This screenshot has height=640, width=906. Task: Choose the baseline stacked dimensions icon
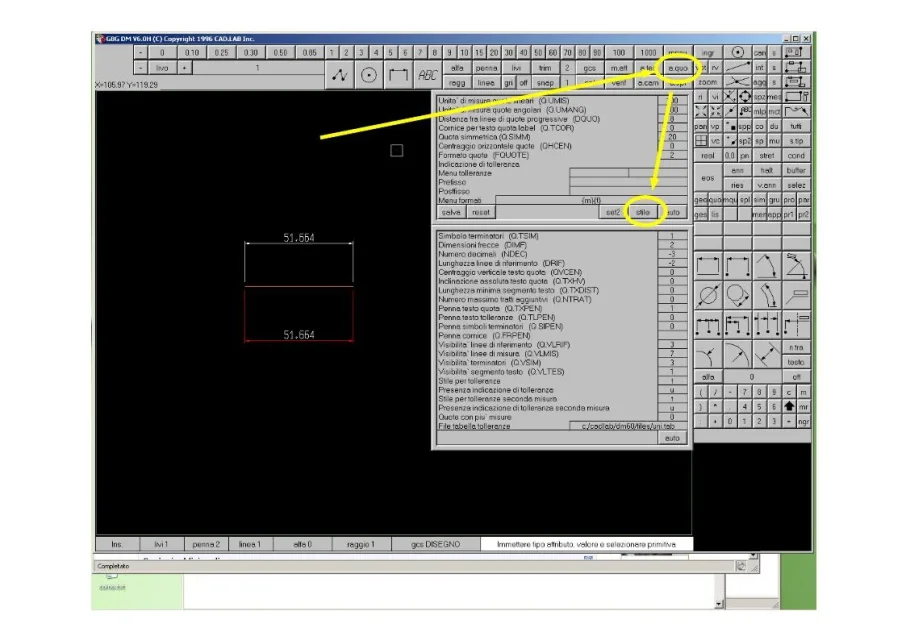(737, 325)
